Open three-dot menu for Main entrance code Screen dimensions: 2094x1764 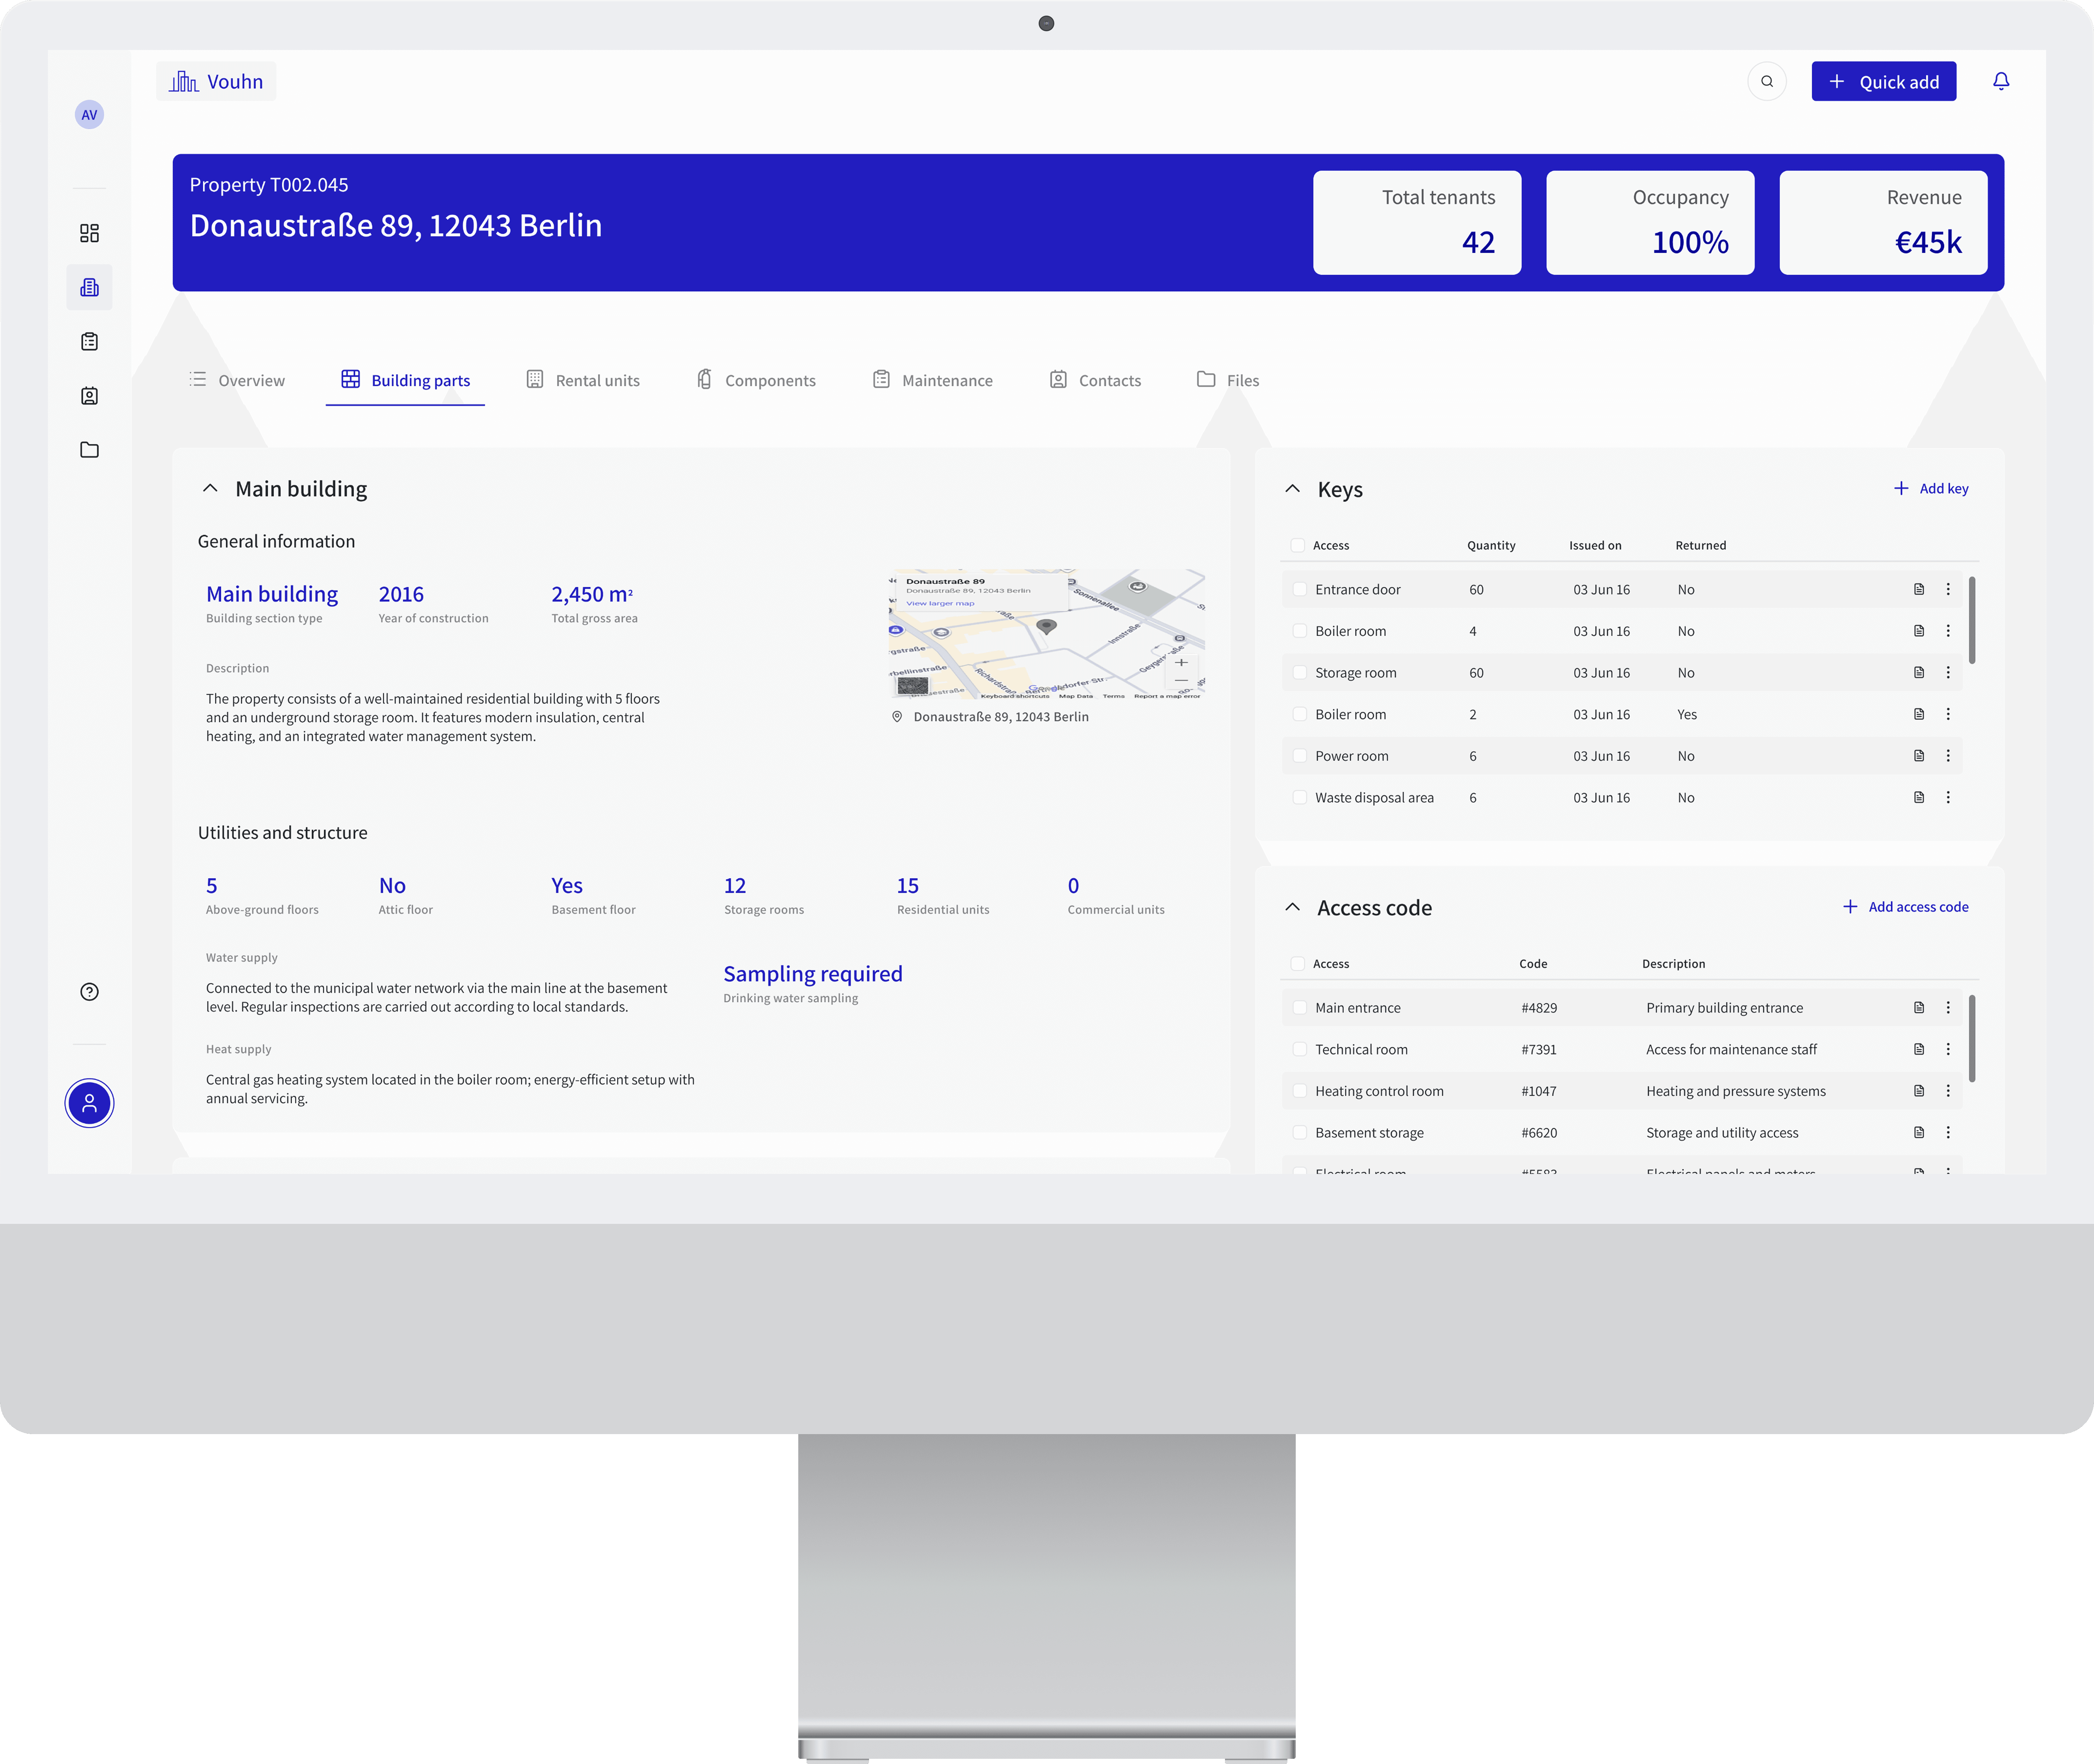point(1947,1007)
